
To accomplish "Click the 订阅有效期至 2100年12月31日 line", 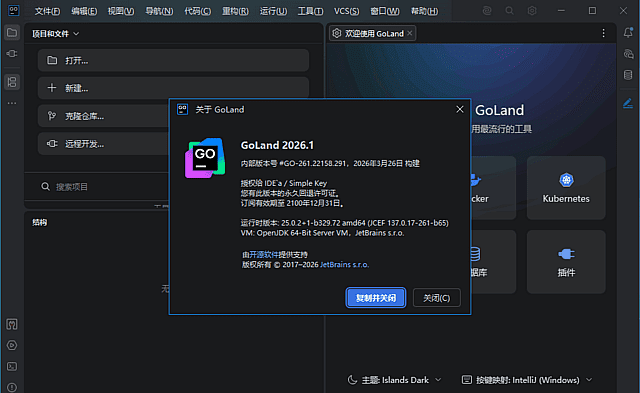I will tap(293, 203).
